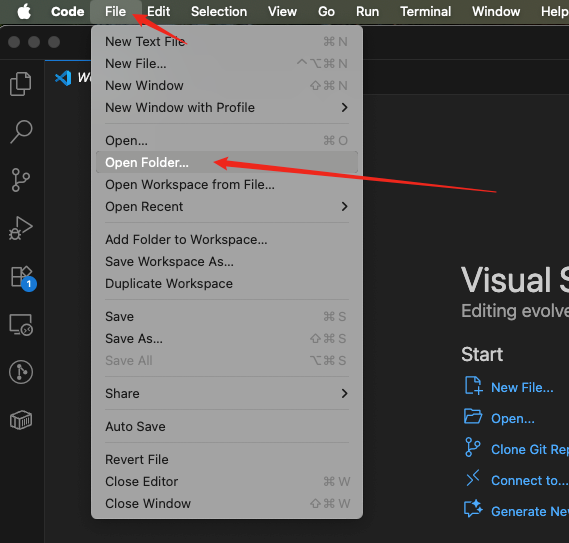The image size is (569, 543).
Task: Open the Source Control view
Action: point(21,180)
